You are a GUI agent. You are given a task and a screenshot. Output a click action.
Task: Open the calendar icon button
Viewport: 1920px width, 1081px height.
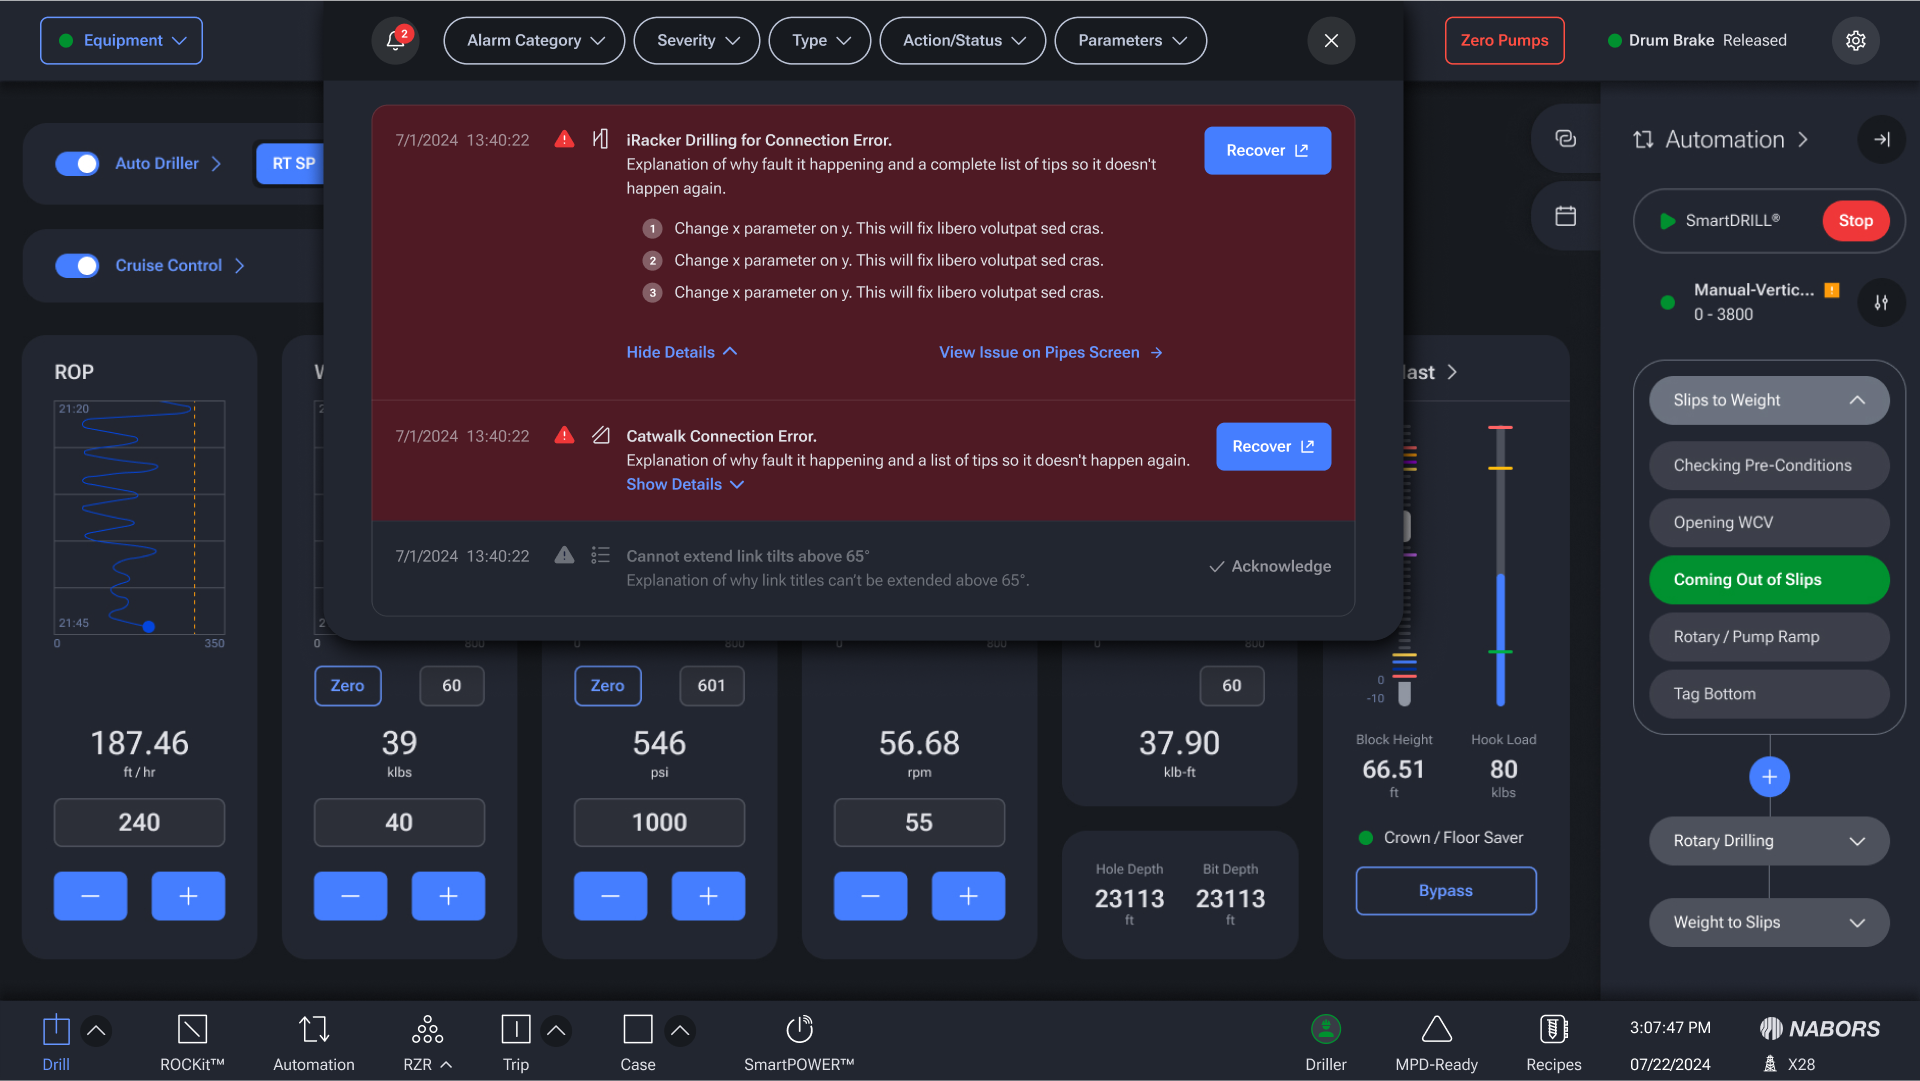1566,215
